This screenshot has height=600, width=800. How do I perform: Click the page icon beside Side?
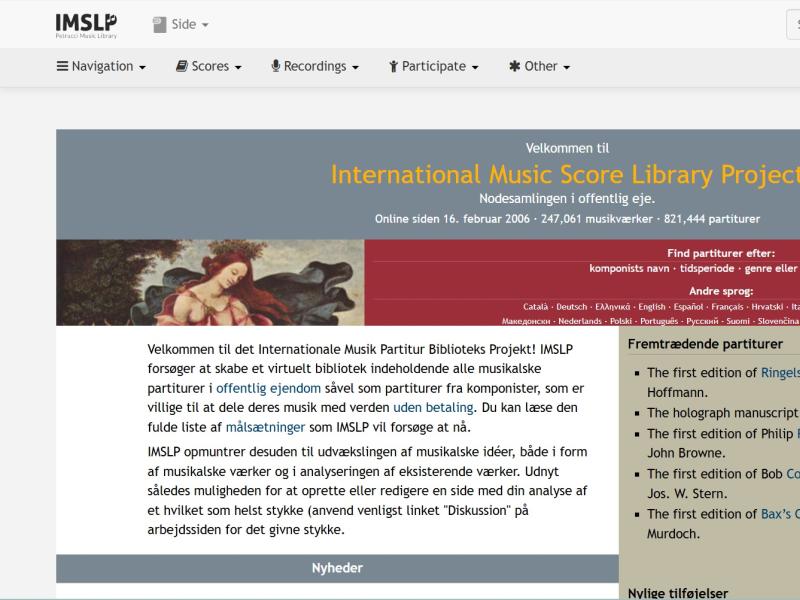tap(159, 24)
